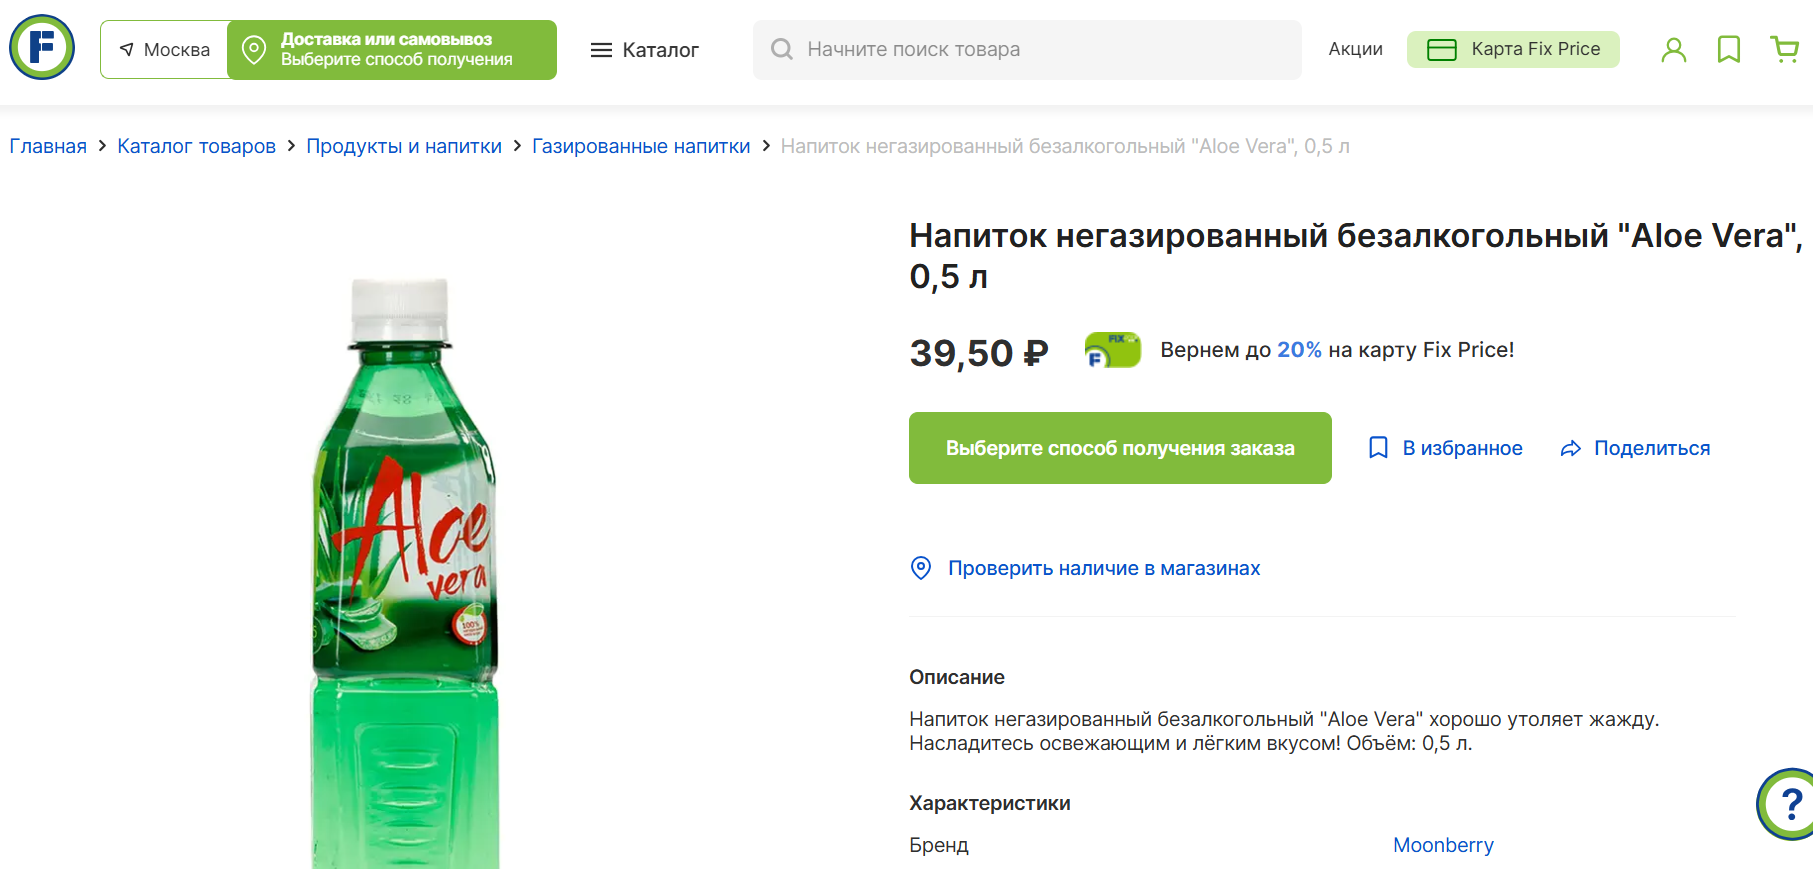1813x869 pixels.
Task: Open the Москва city selector
Action: coord(165,50)
